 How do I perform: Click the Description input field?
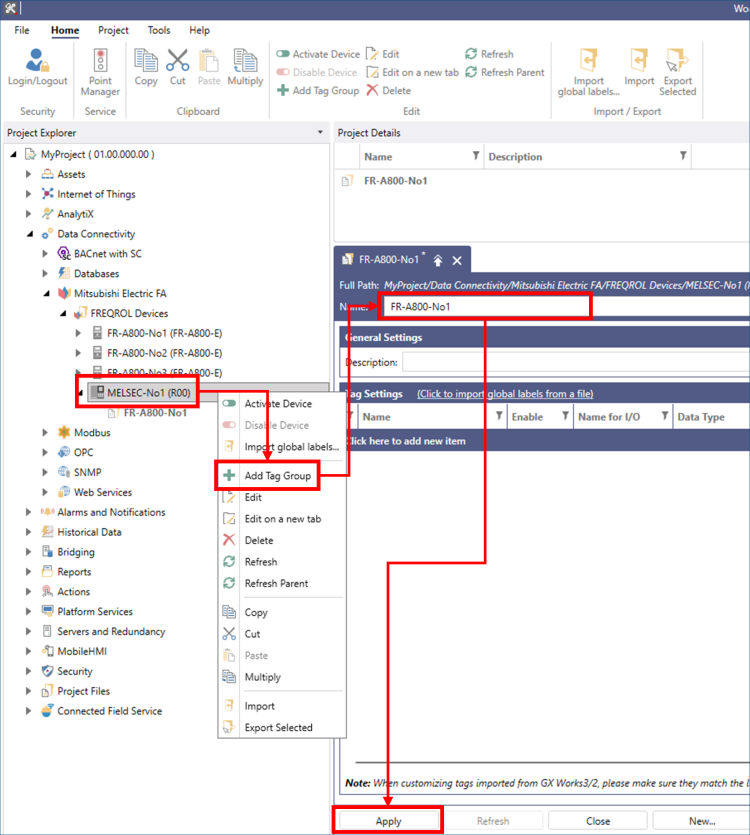pos(575,362)
